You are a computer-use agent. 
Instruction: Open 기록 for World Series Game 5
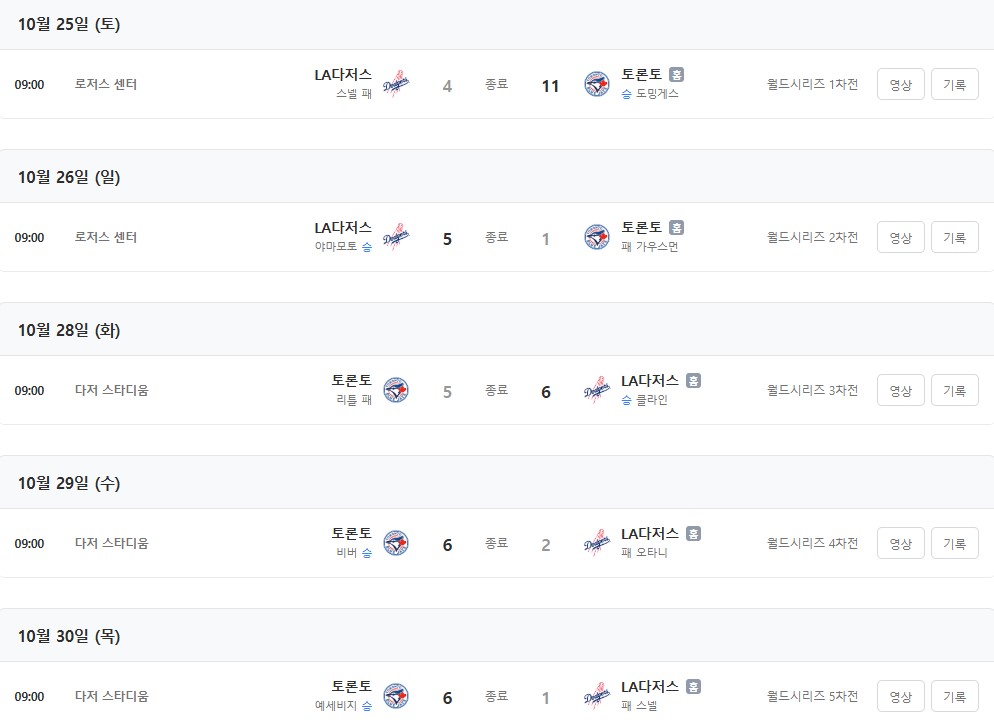[x=954, y=696]
